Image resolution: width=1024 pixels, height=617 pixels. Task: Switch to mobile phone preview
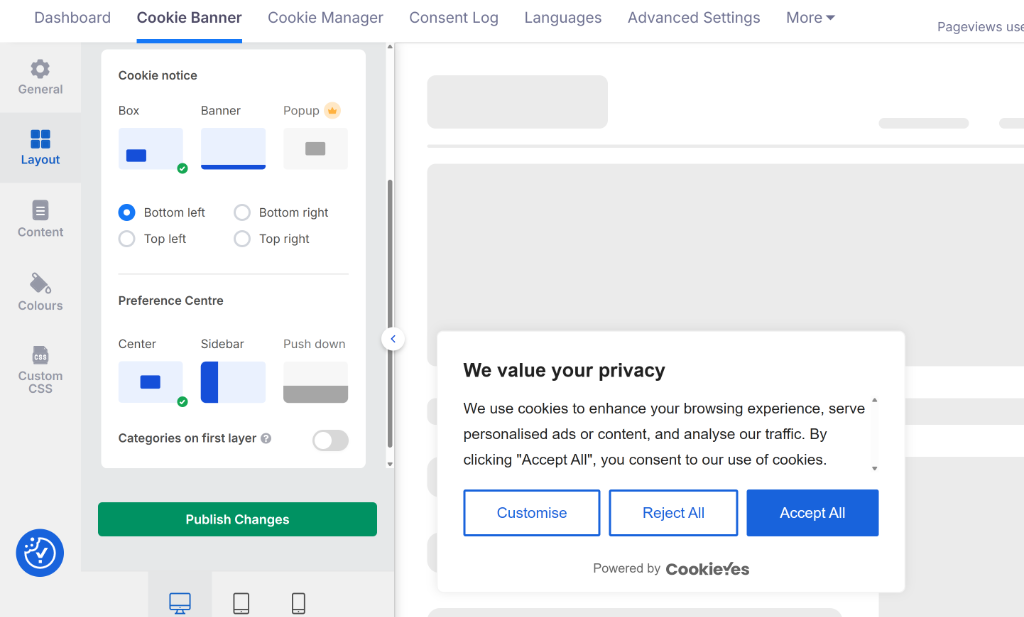298,603
